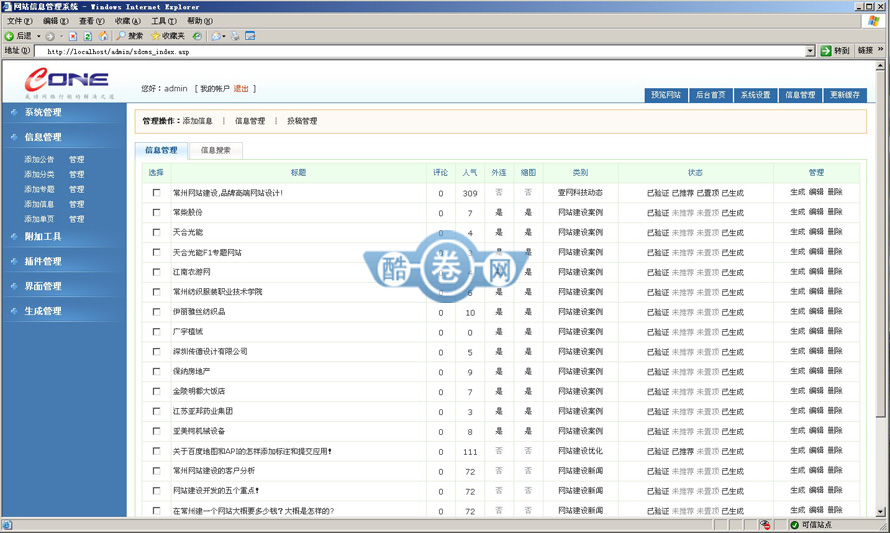Click the scrollbar down arrow
The height and width of the screenshot is (533, 890).
coord(880,511)
